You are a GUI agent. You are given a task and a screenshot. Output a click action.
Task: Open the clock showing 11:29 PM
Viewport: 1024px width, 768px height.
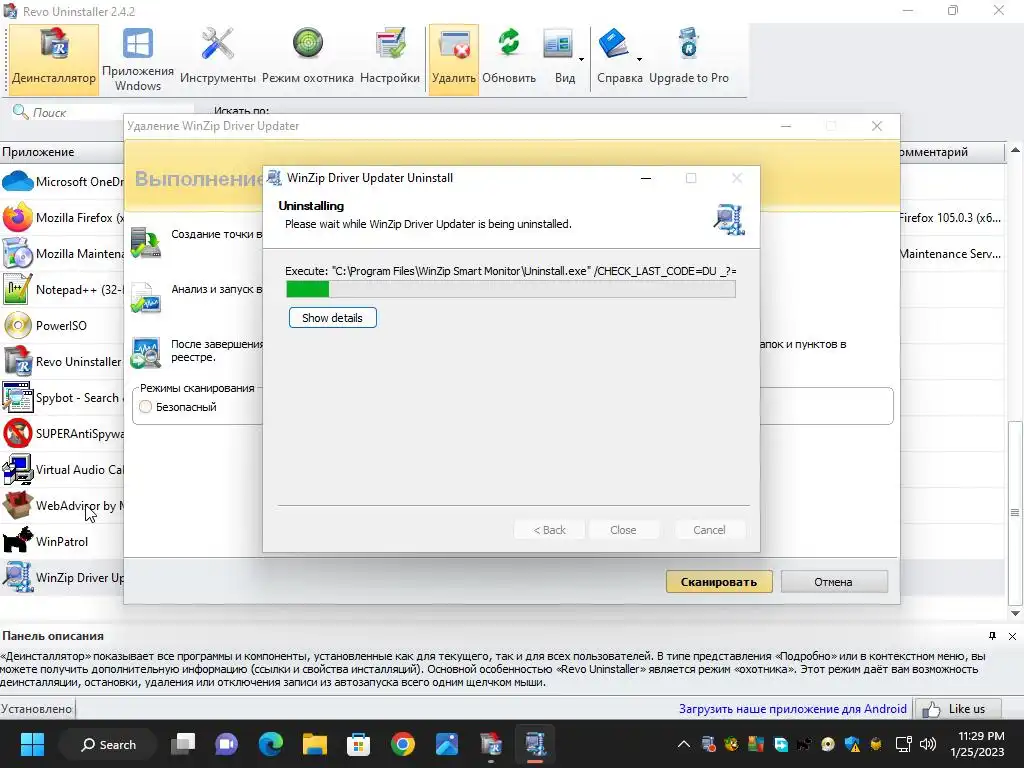click(x=978, y=744)
